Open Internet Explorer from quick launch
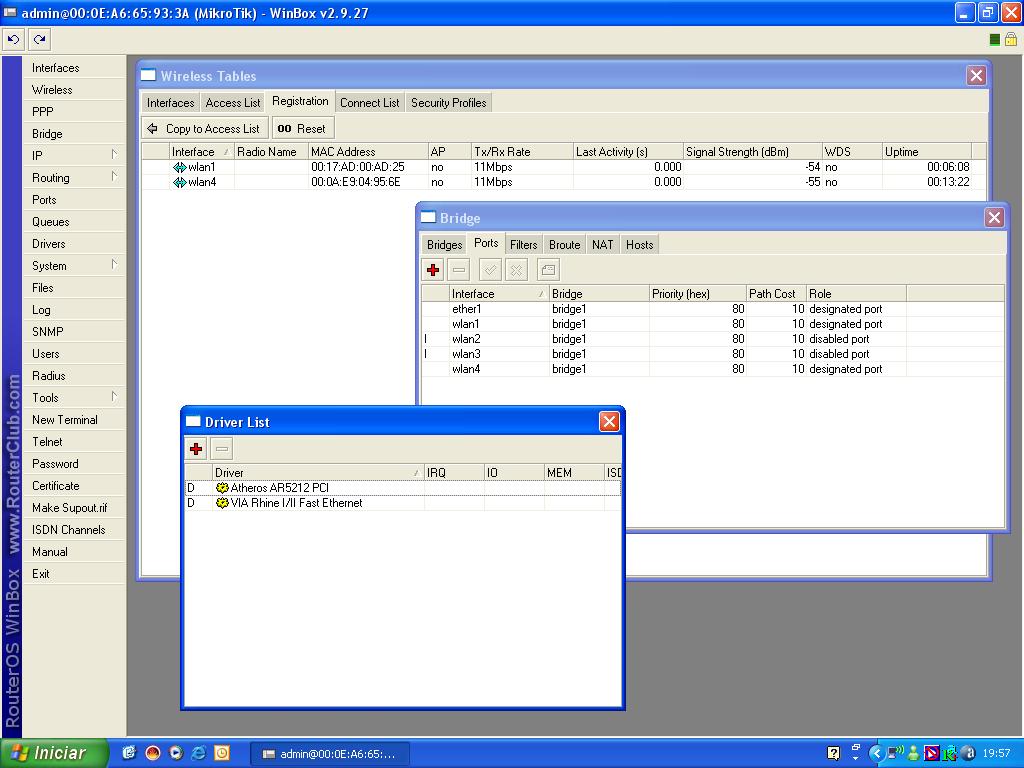The width and height of the screenshot is (1024, 768). 199,753
